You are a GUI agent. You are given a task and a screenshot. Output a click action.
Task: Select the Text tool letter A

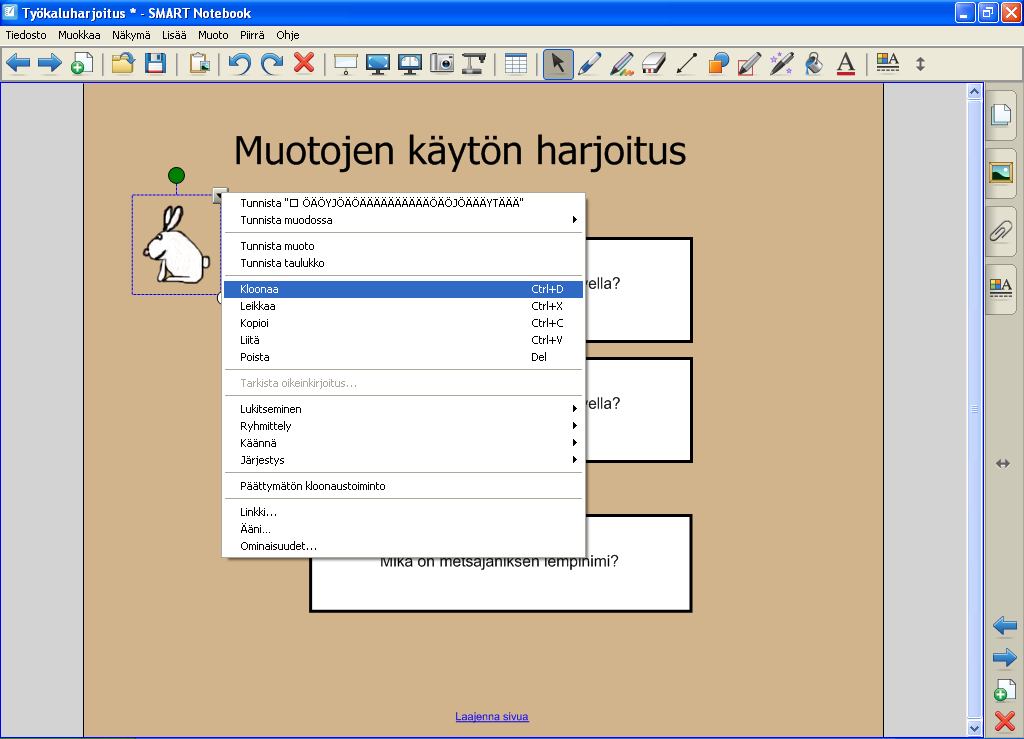[846, 63]
